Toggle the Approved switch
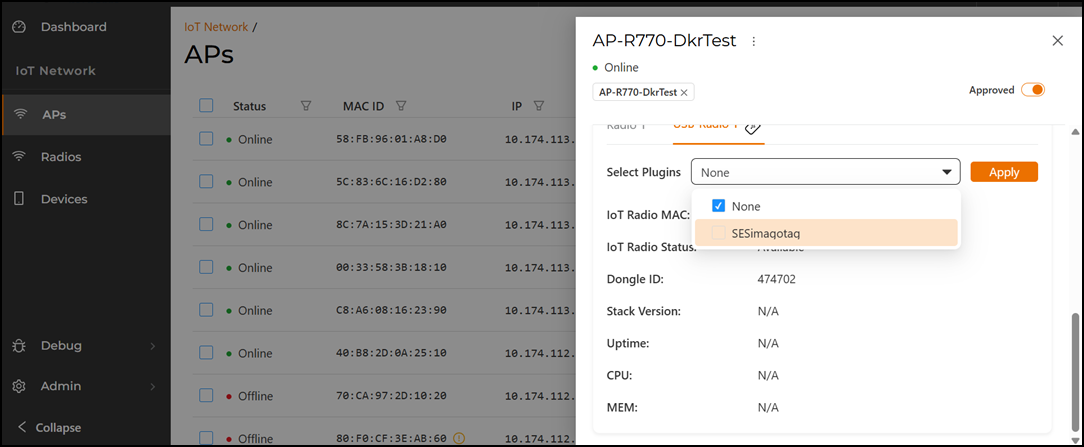The width and height of the screenshot is (1084, 447). point(1033,90)
